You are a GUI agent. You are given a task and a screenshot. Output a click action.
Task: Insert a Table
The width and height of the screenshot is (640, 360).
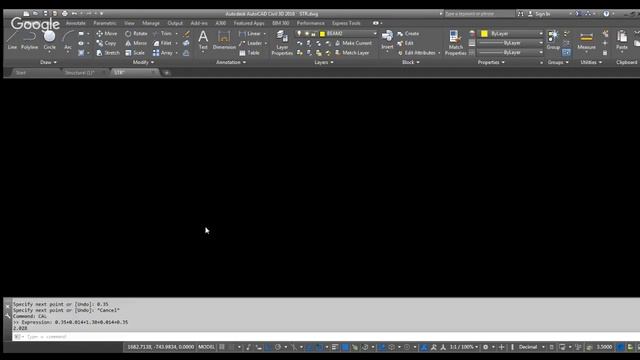click(x=249, y=53)
